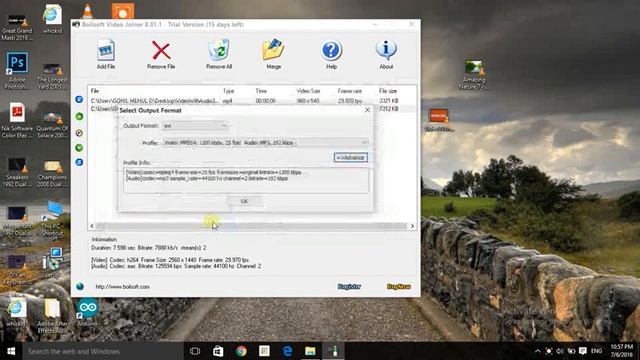The height and width of the screenshot is (360, 640).
Task: Click the green move-down side icon
Action: click(80, 148)
